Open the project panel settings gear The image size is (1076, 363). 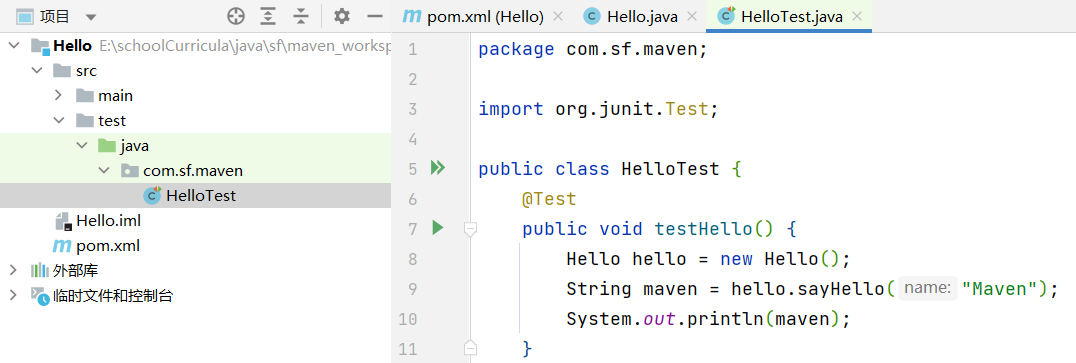coord(341,16)
